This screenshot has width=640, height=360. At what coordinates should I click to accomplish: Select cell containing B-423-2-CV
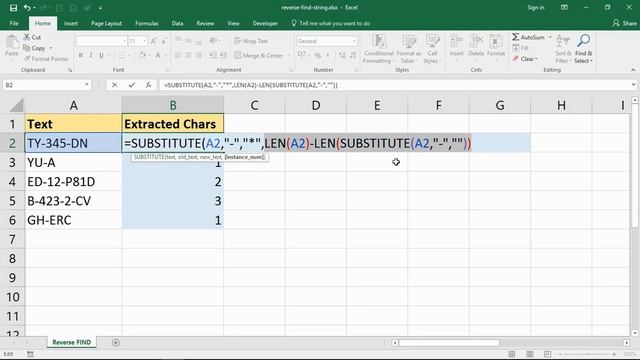[x=73, y=201]
